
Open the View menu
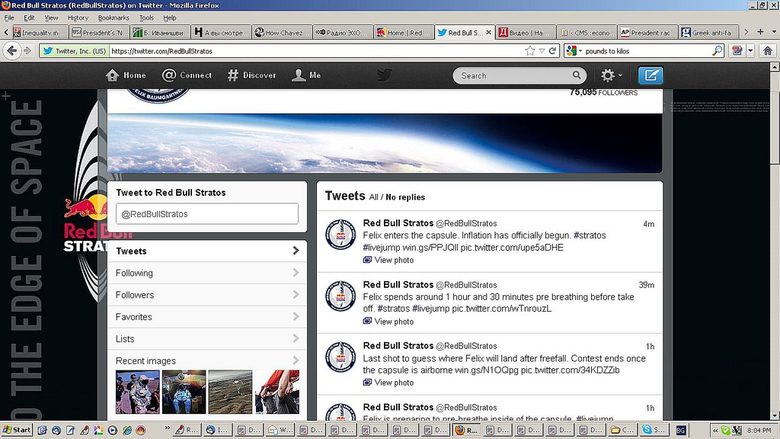click(x=51, y=17)
